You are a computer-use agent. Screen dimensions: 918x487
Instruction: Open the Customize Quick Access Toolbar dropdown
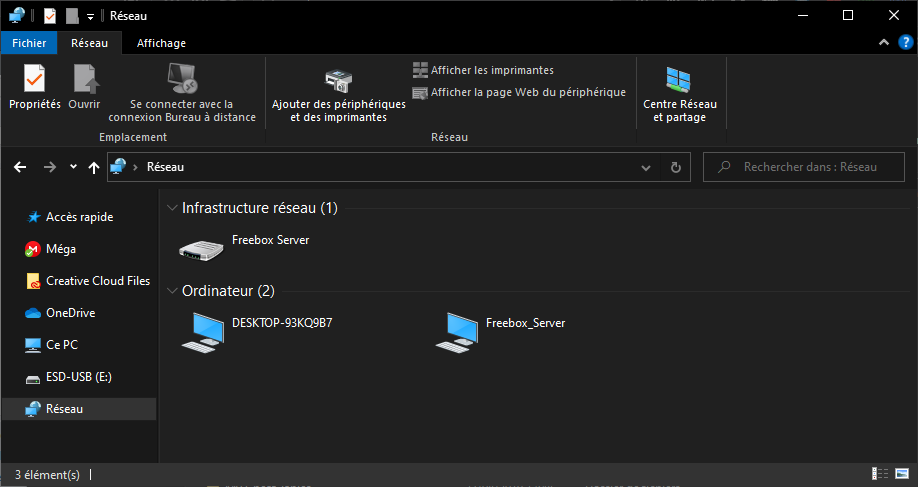coord(90,16)
